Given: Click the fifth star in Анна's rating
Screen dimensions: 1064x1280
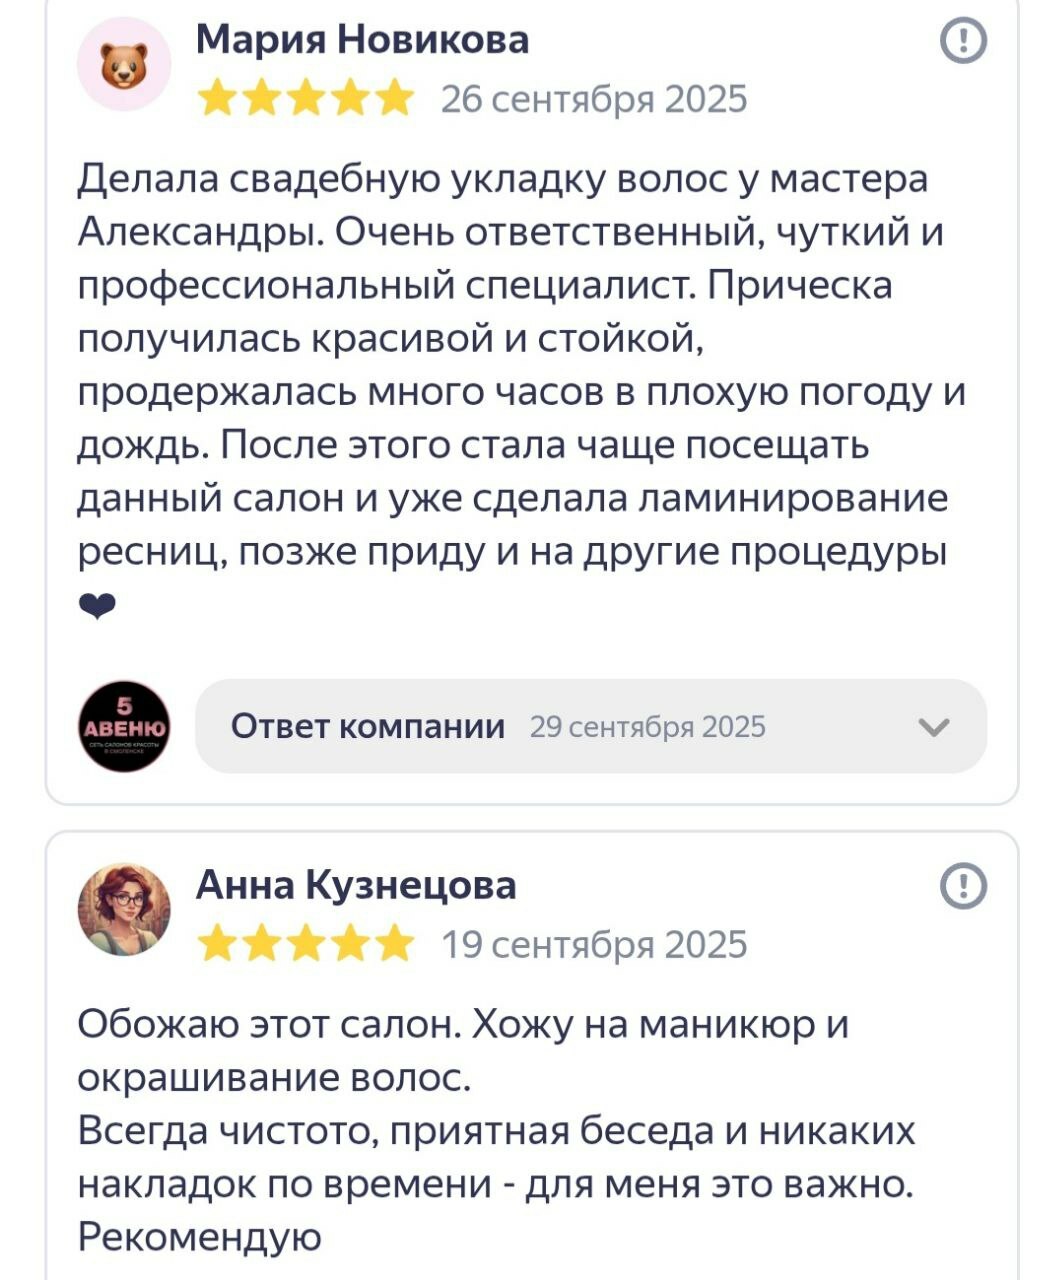Looking at the screenshot, I should [395, 944].
